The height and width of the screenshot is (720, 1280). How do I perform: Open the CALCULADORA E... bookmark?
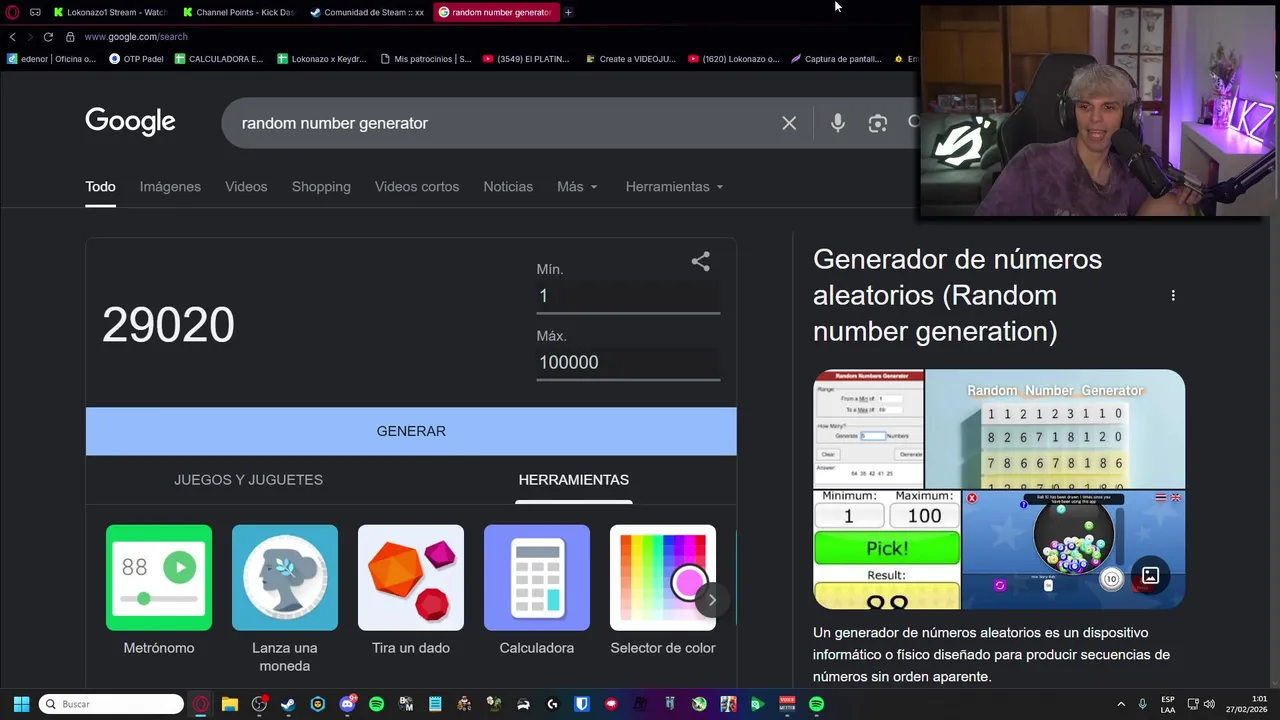click(219, 59)
